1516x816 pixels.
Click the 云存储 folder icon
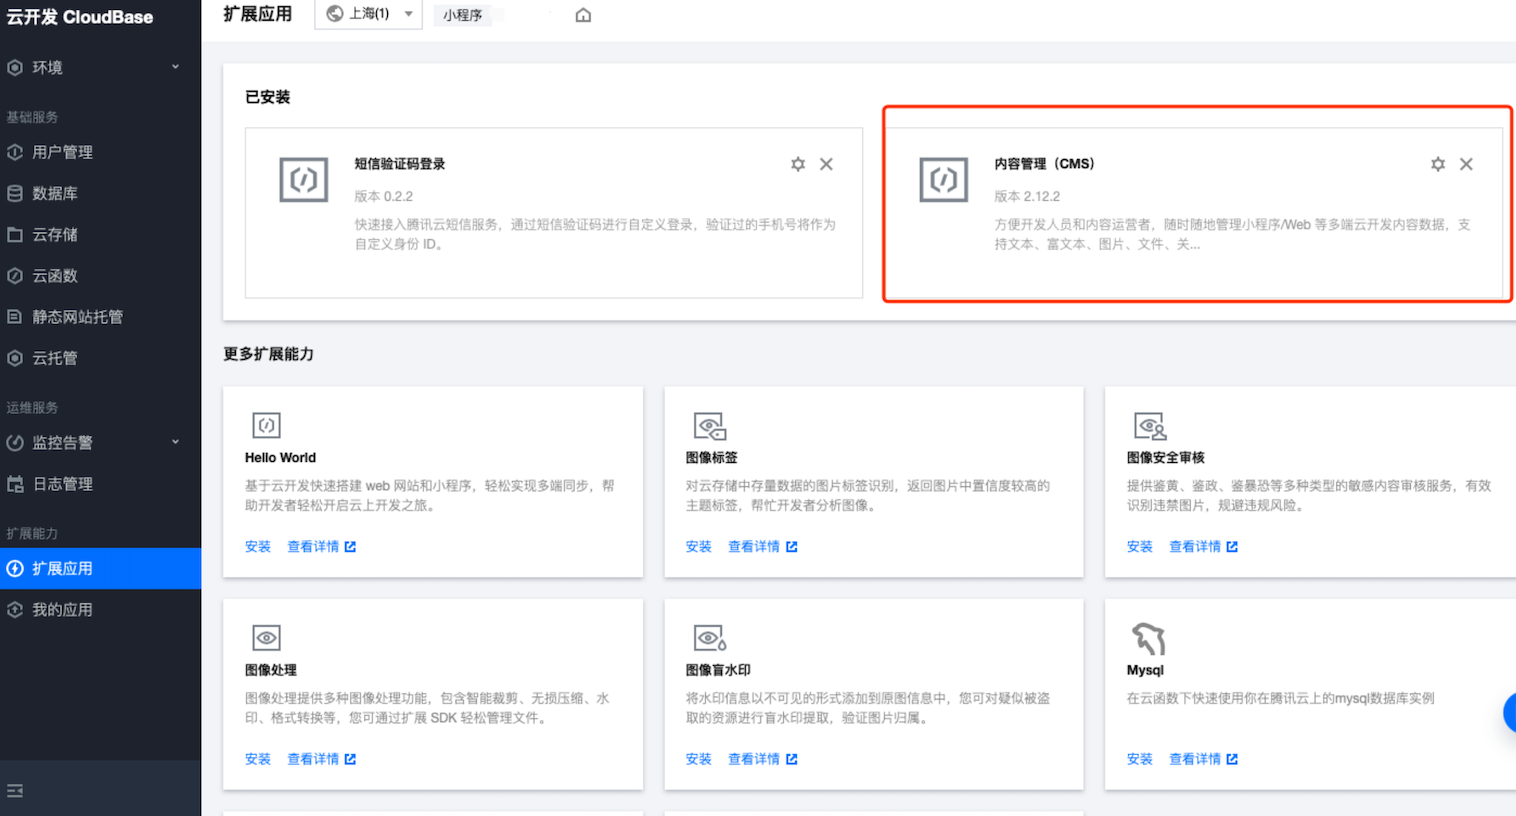click(x=15, y=235)
